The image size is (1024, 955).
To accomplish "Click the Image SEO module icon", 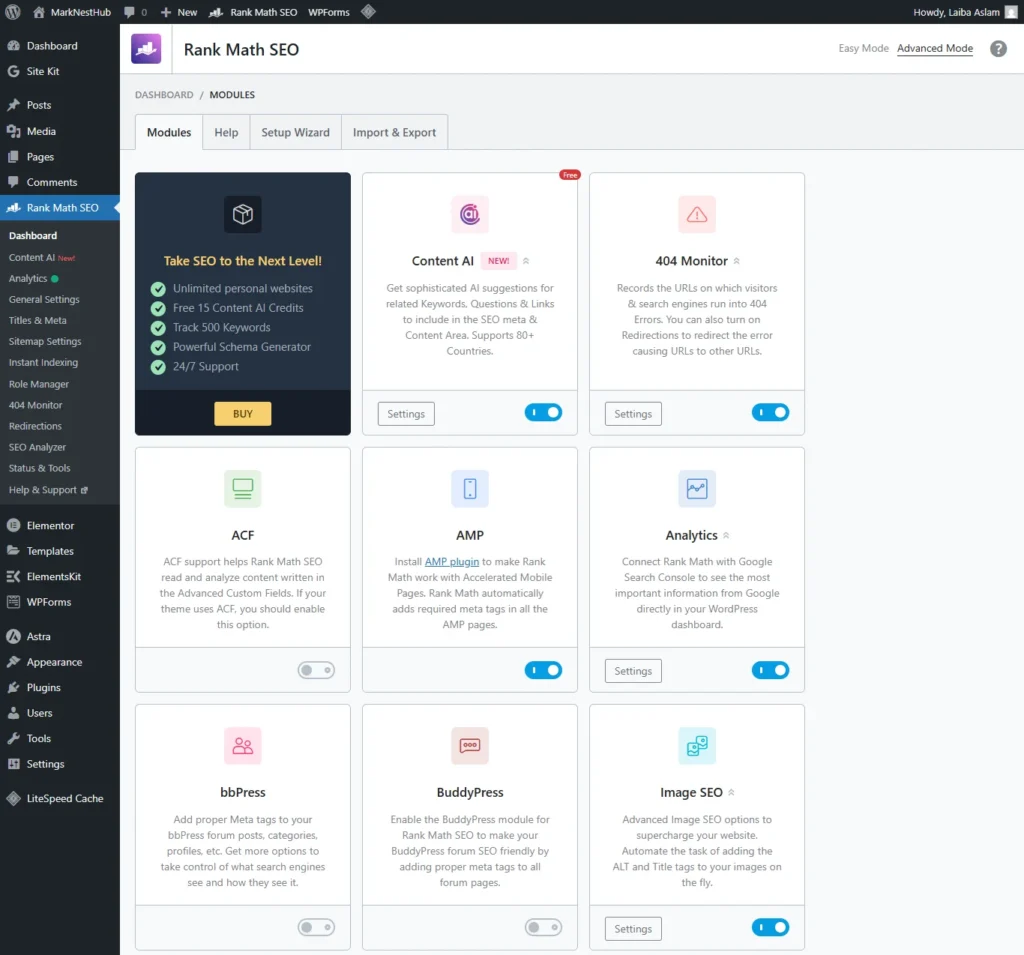I will [x=697, y=745].
